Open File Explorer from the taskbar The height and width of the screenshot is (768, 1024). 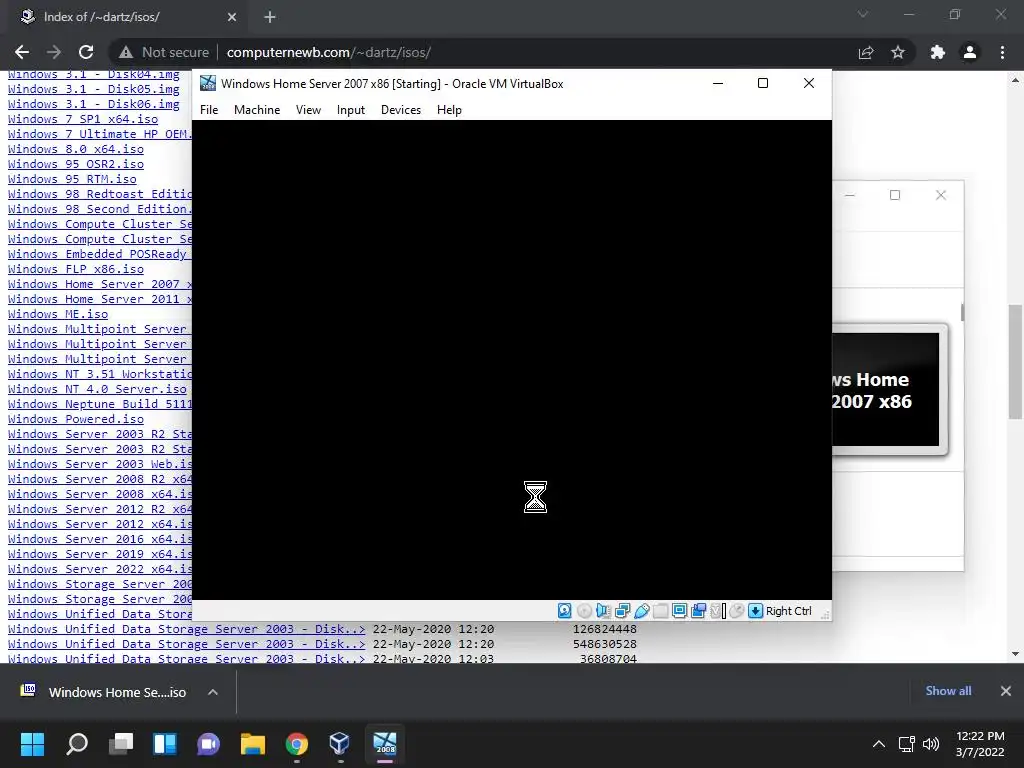pos(253,744)
